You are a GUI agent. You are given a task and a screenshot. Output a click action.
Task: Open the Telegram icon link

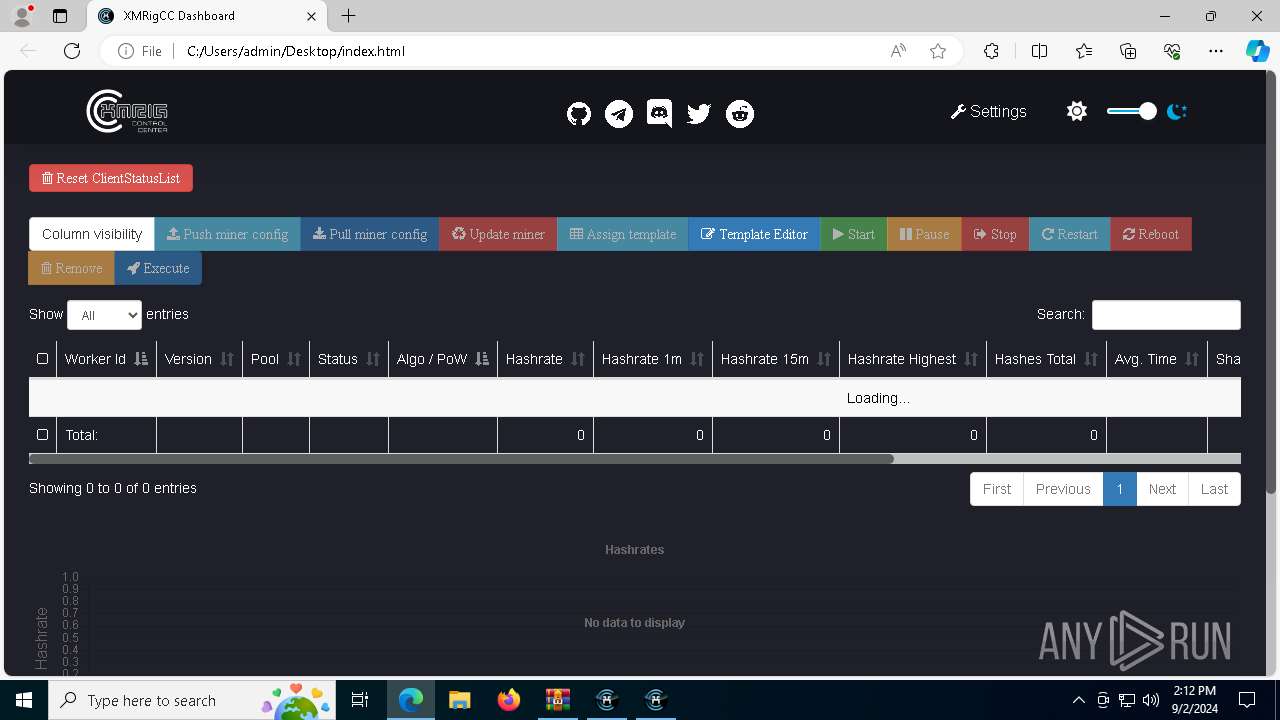pyautogui.click(x=619, y=114)
